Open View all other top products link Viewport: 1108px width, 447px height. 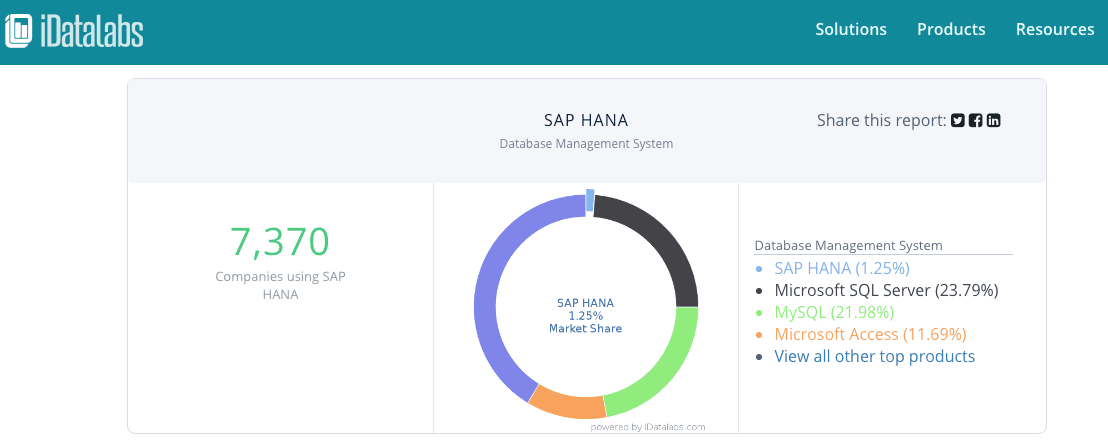(x=874, y=356)
